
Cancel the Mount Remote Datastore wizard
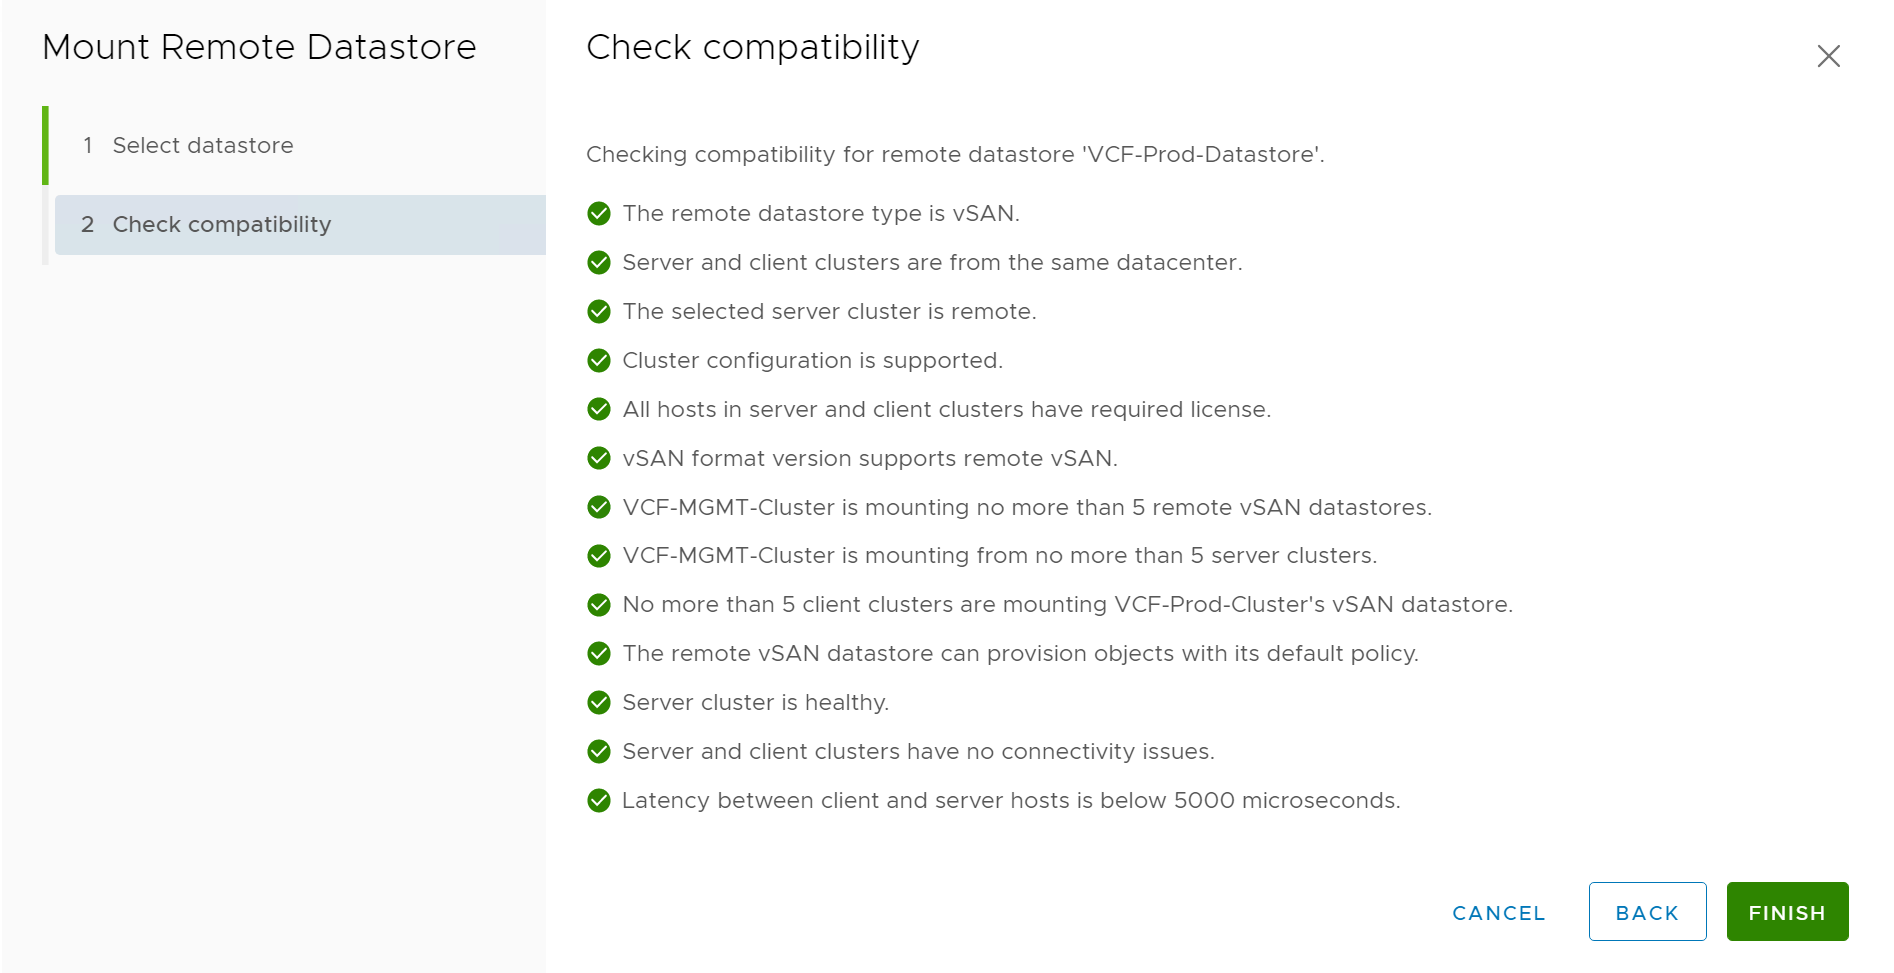1497,912
